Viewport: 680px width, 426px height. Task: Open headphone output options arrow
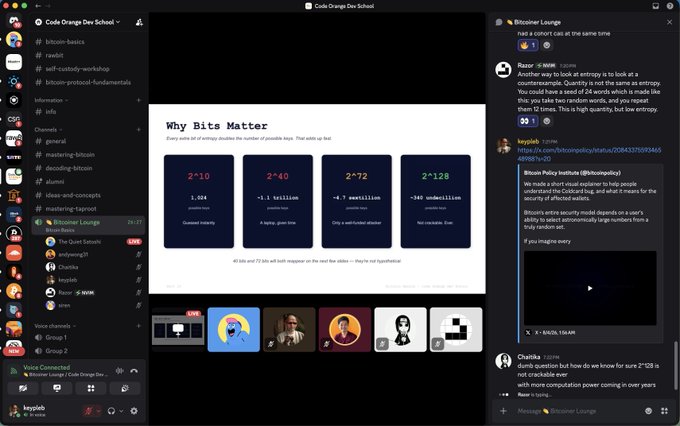[121, 411]
